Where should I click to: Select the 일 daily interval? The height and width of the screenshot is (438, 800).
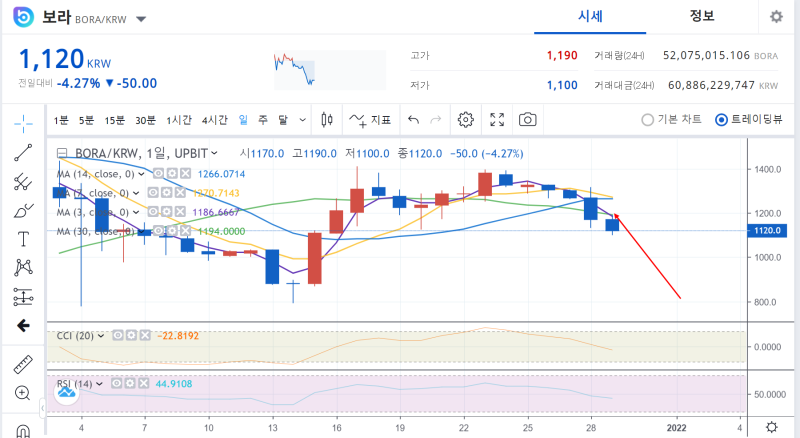pyautogui.click(x=243, y=120)
